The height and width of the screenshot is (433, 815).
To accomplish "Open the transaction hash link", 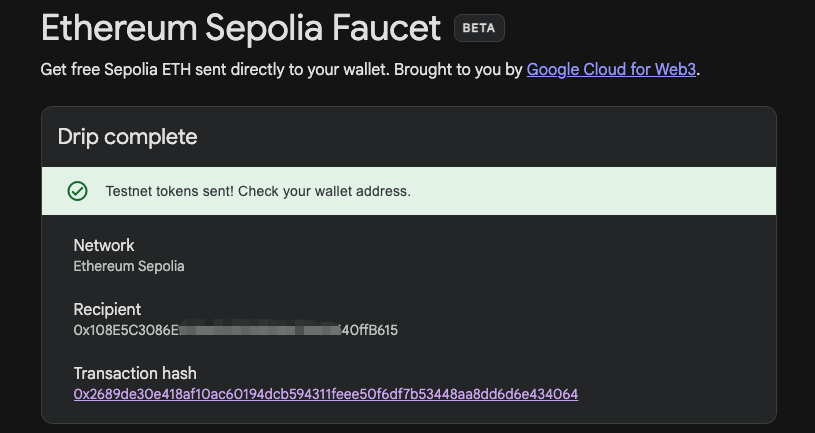I will (x=326, y=394).
